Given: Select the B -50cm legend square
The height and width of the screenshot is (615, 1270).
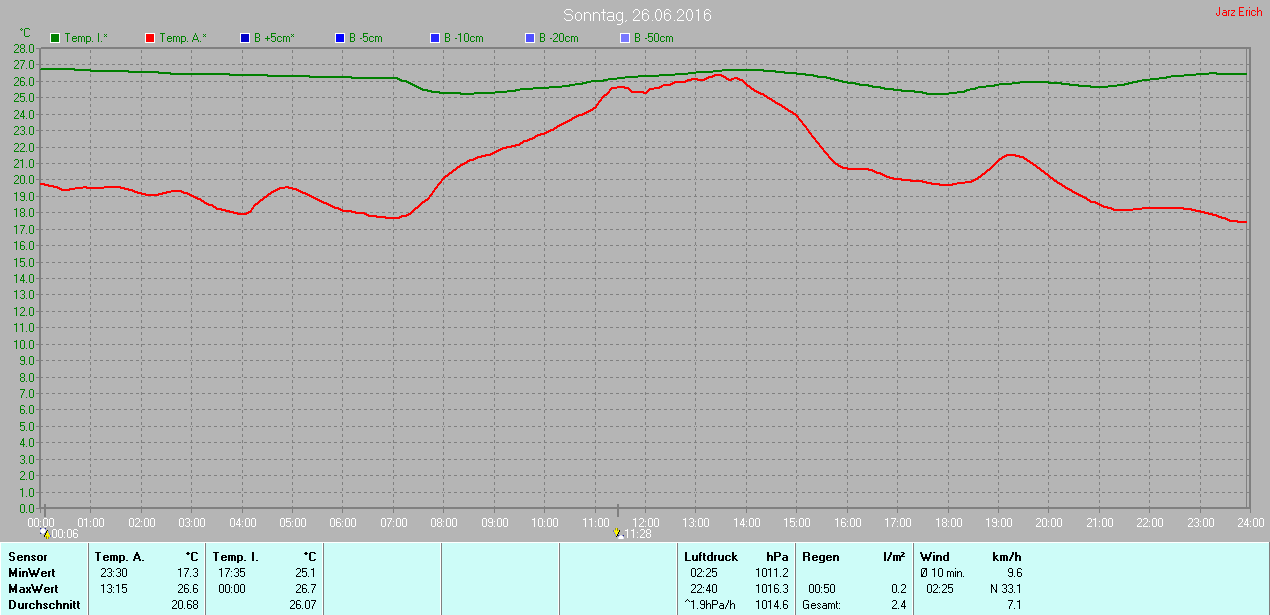Looking at the screenshot, I should point(625,38).
